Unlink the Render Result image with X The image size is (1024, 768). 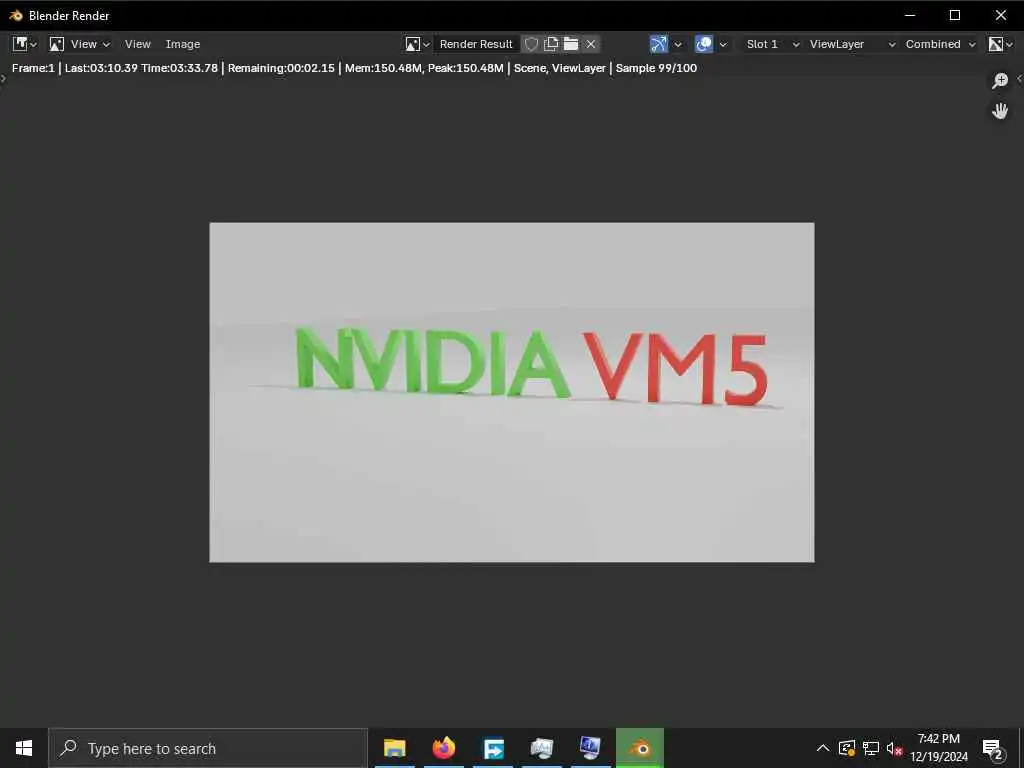point(591,44)
